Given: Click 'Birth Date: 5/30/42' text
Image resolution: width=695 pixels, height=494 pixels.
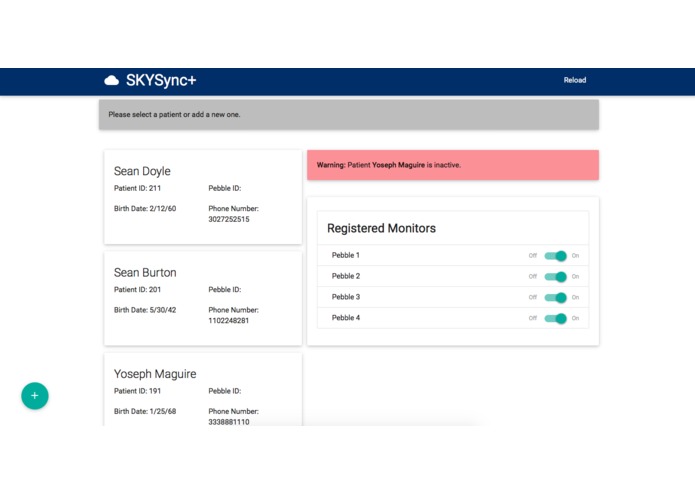Looking at the screenshot, I should (x=145, y=310).
